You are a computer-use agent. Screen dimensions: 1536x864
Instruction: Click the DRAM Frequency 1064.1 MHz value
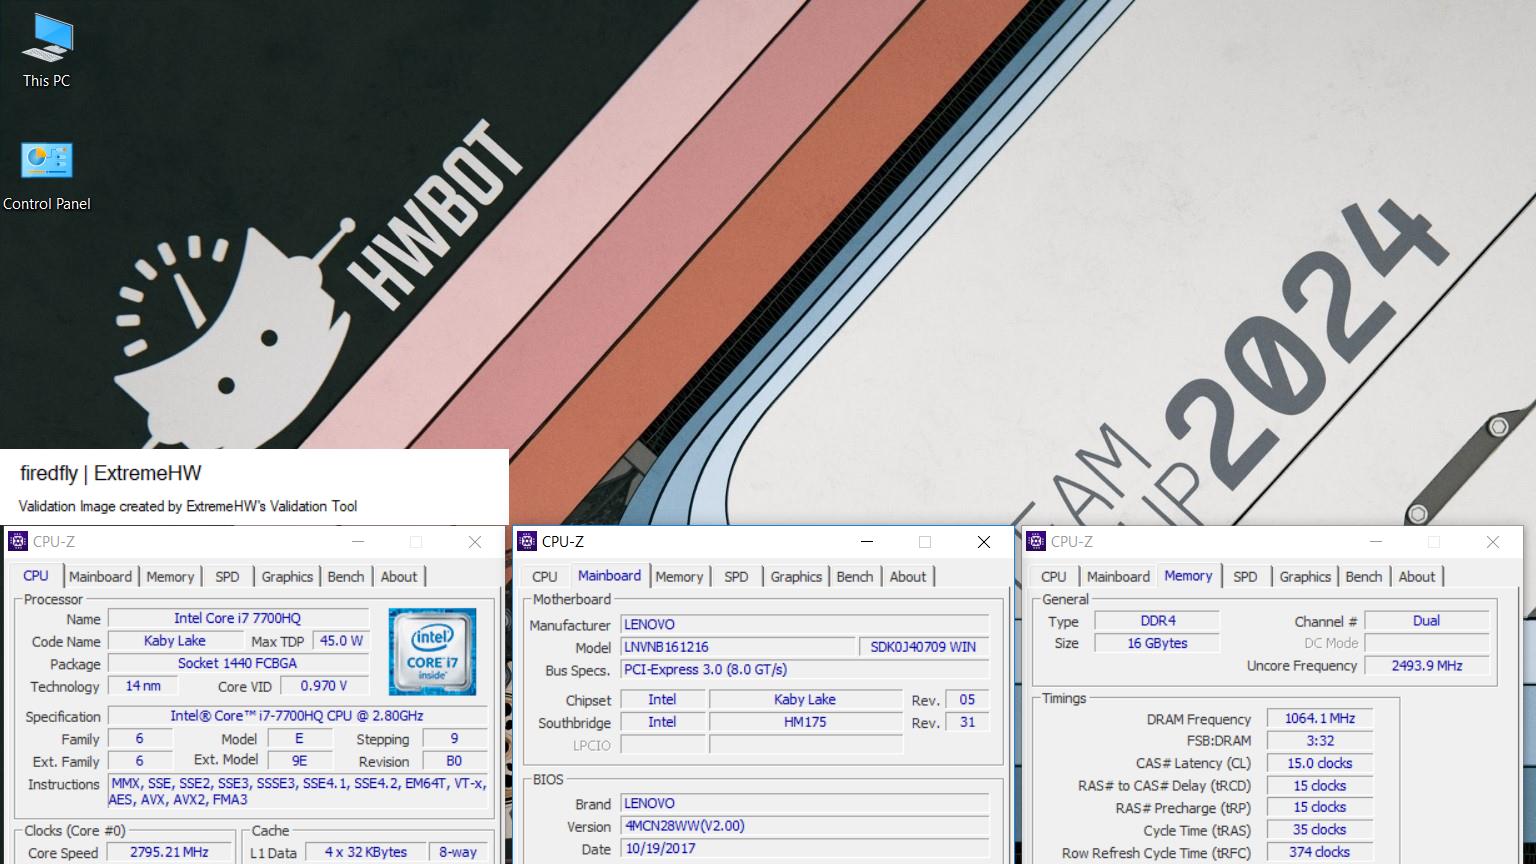(1320, 718)
